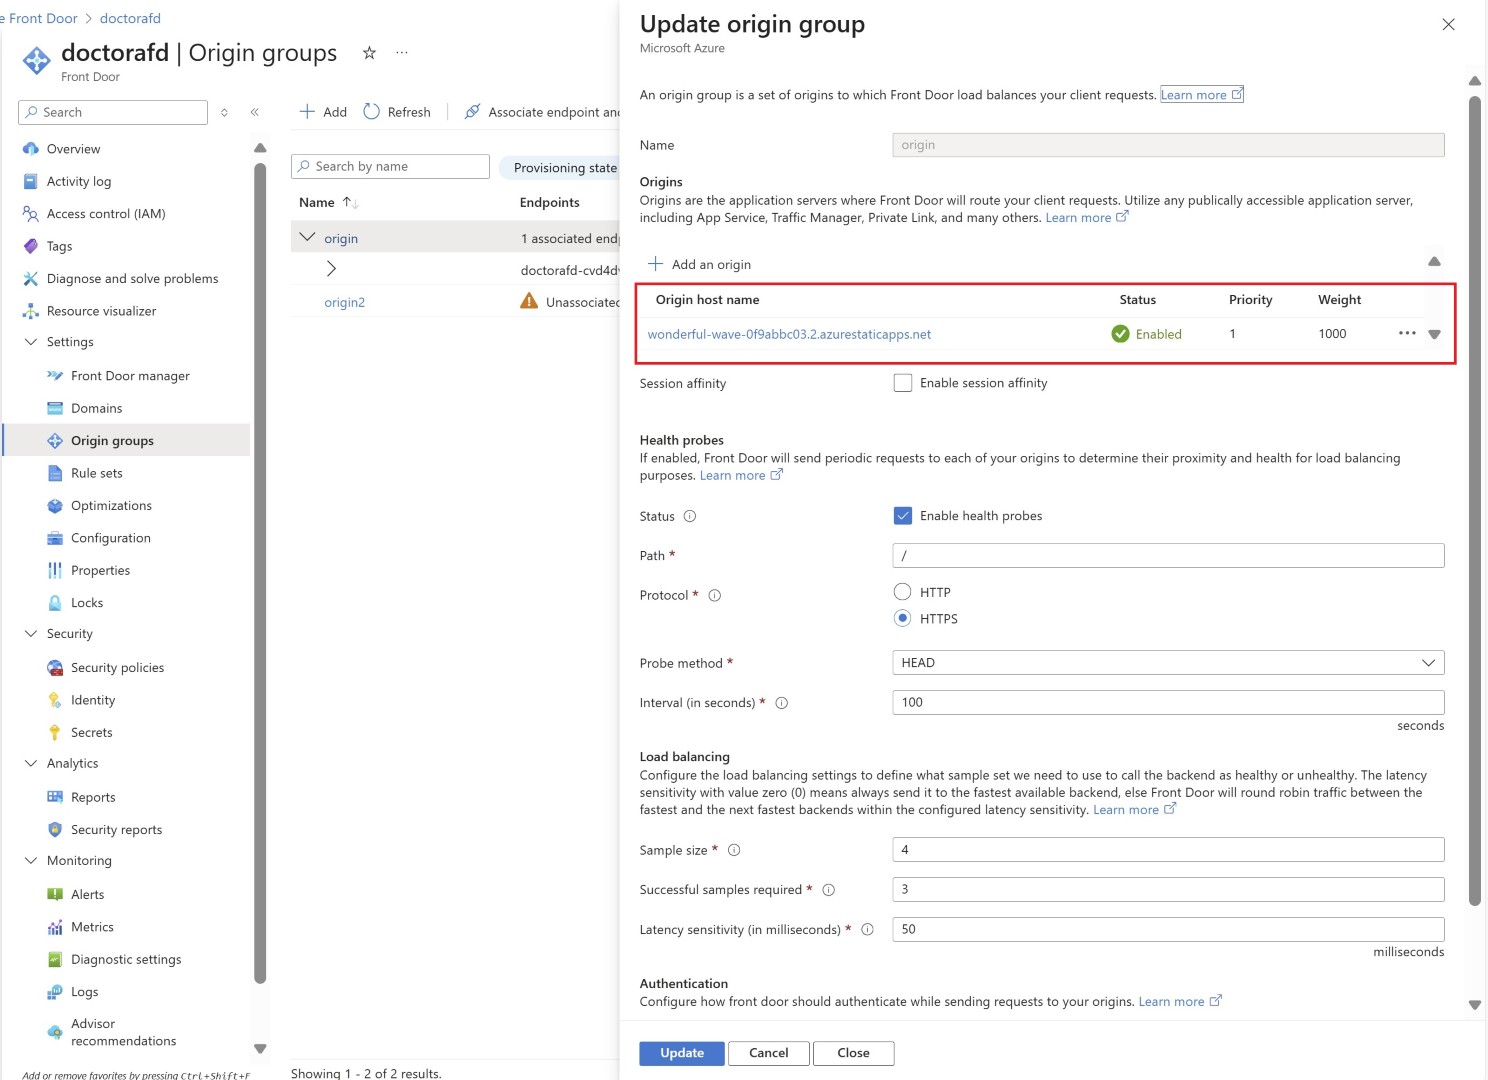1488x1080 pixels.
Task: Click the Metrics chart icon
Action: [x=55, y=927]
